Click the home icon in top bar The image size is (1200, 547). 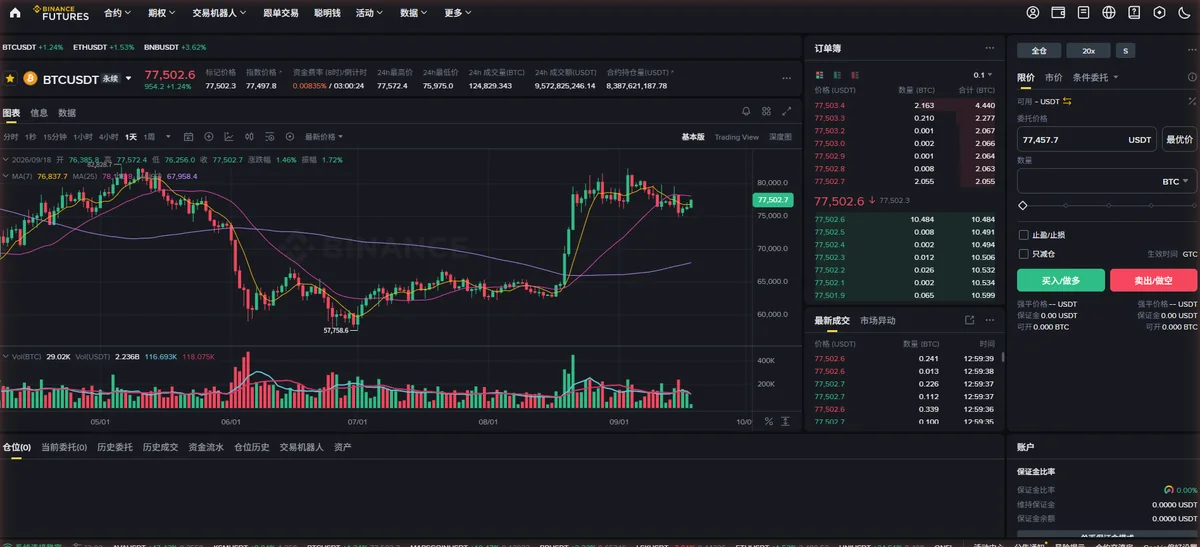[x=14, y=13]
